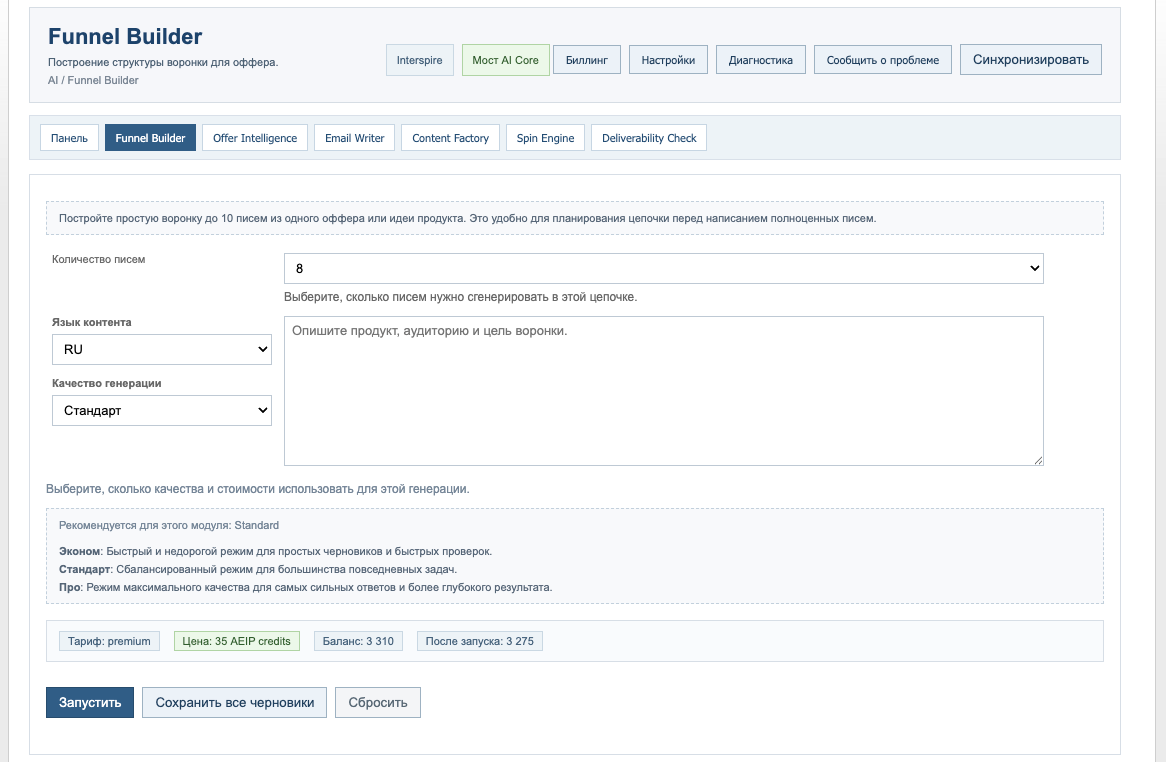This screenshot has width=1166, height=762.
Task: Open the Количество писем dropdown
Action: point(663,268)
